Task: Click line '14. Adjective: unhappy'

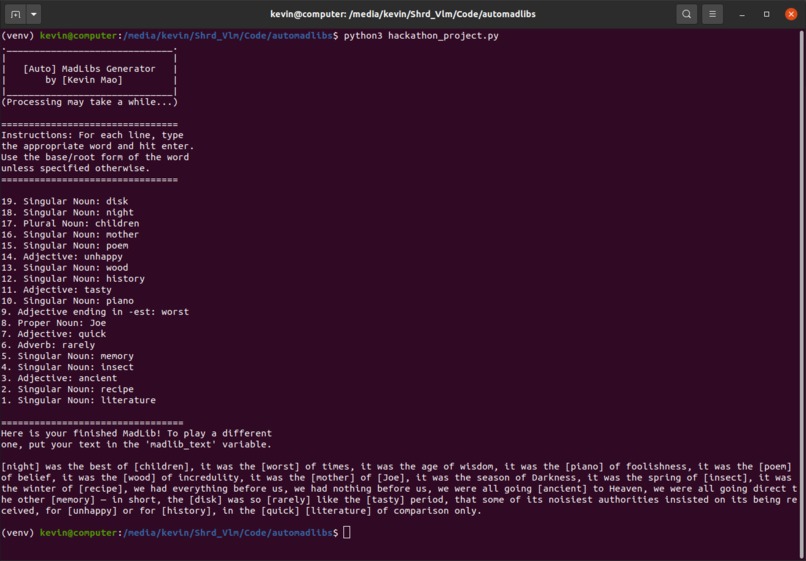Action: click(62, 257)
